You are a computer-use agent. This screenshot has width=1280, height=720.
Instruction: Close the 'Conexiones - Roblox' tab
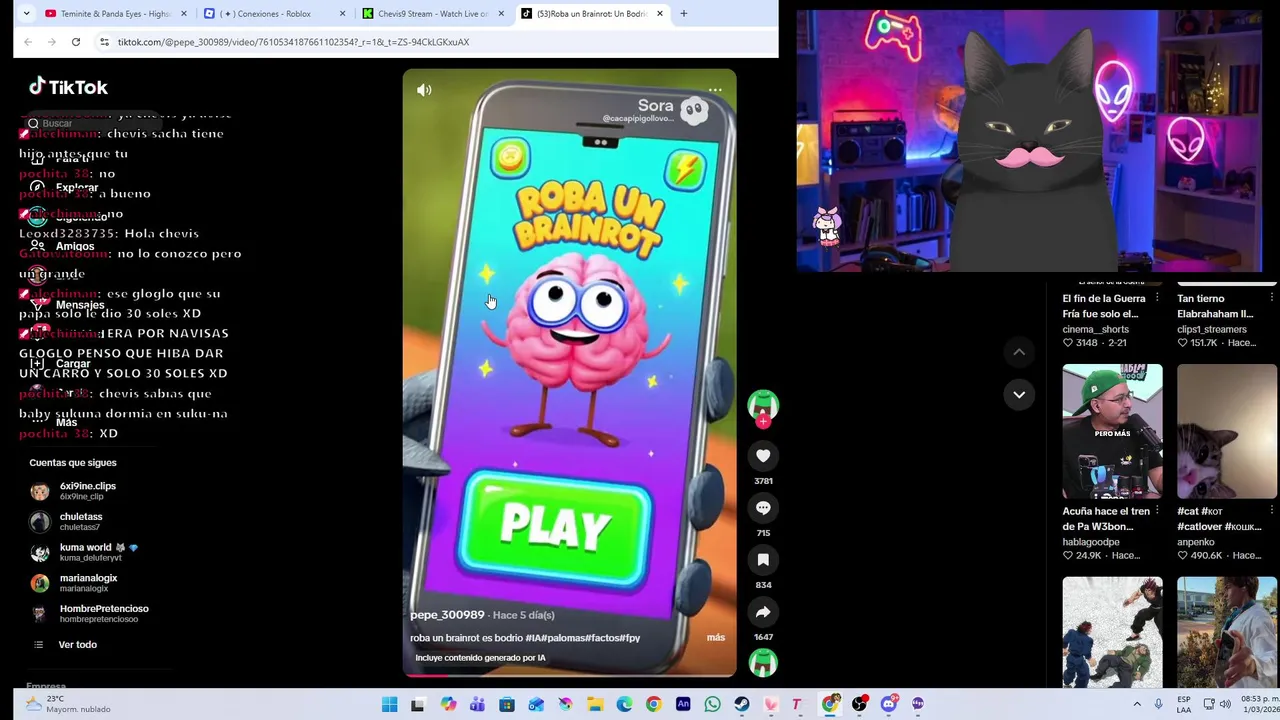343,14
